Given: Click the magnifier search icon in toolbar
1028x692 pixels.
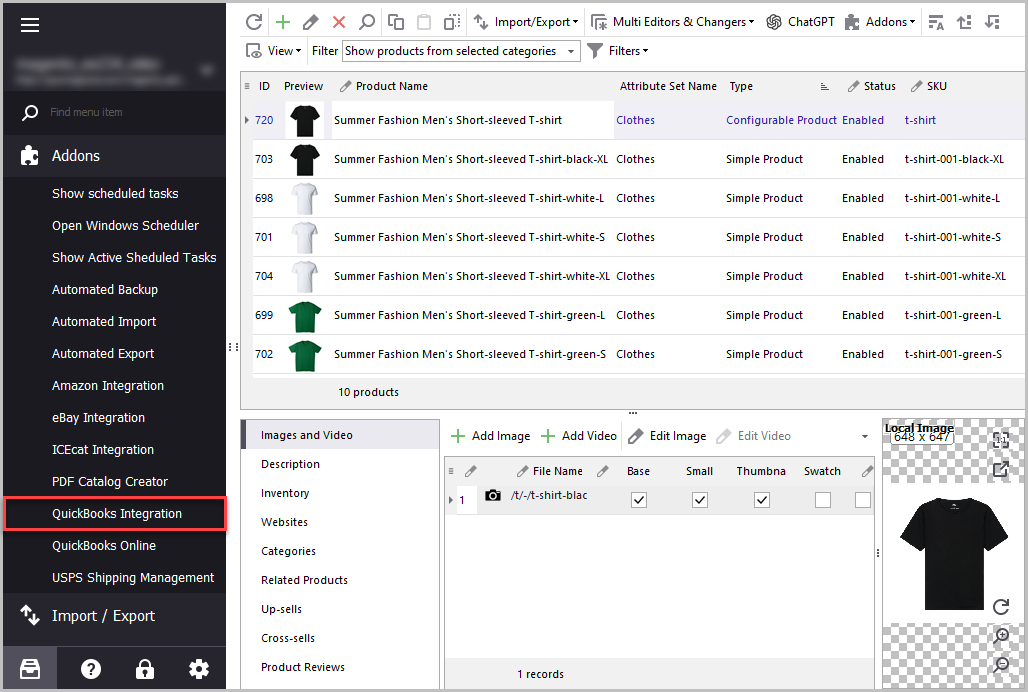Looking at the screenshot, I should pyautogui.click(x=367, y=22).
